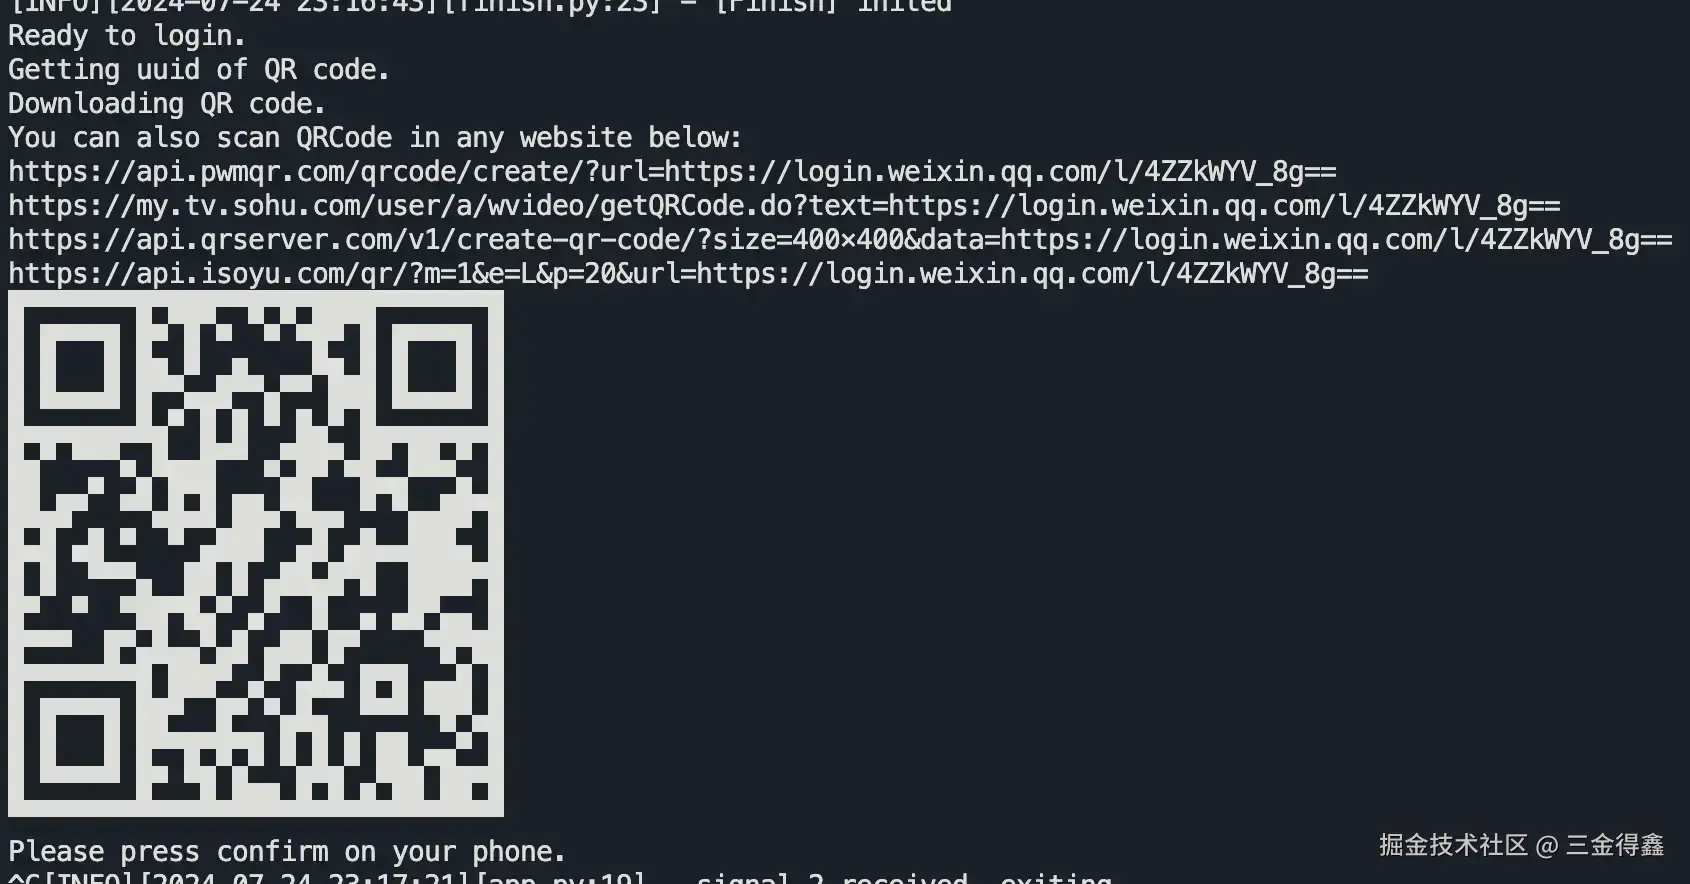Open the api.pwmqr.com QR code link
The image size is (1690, 884).
672,172
